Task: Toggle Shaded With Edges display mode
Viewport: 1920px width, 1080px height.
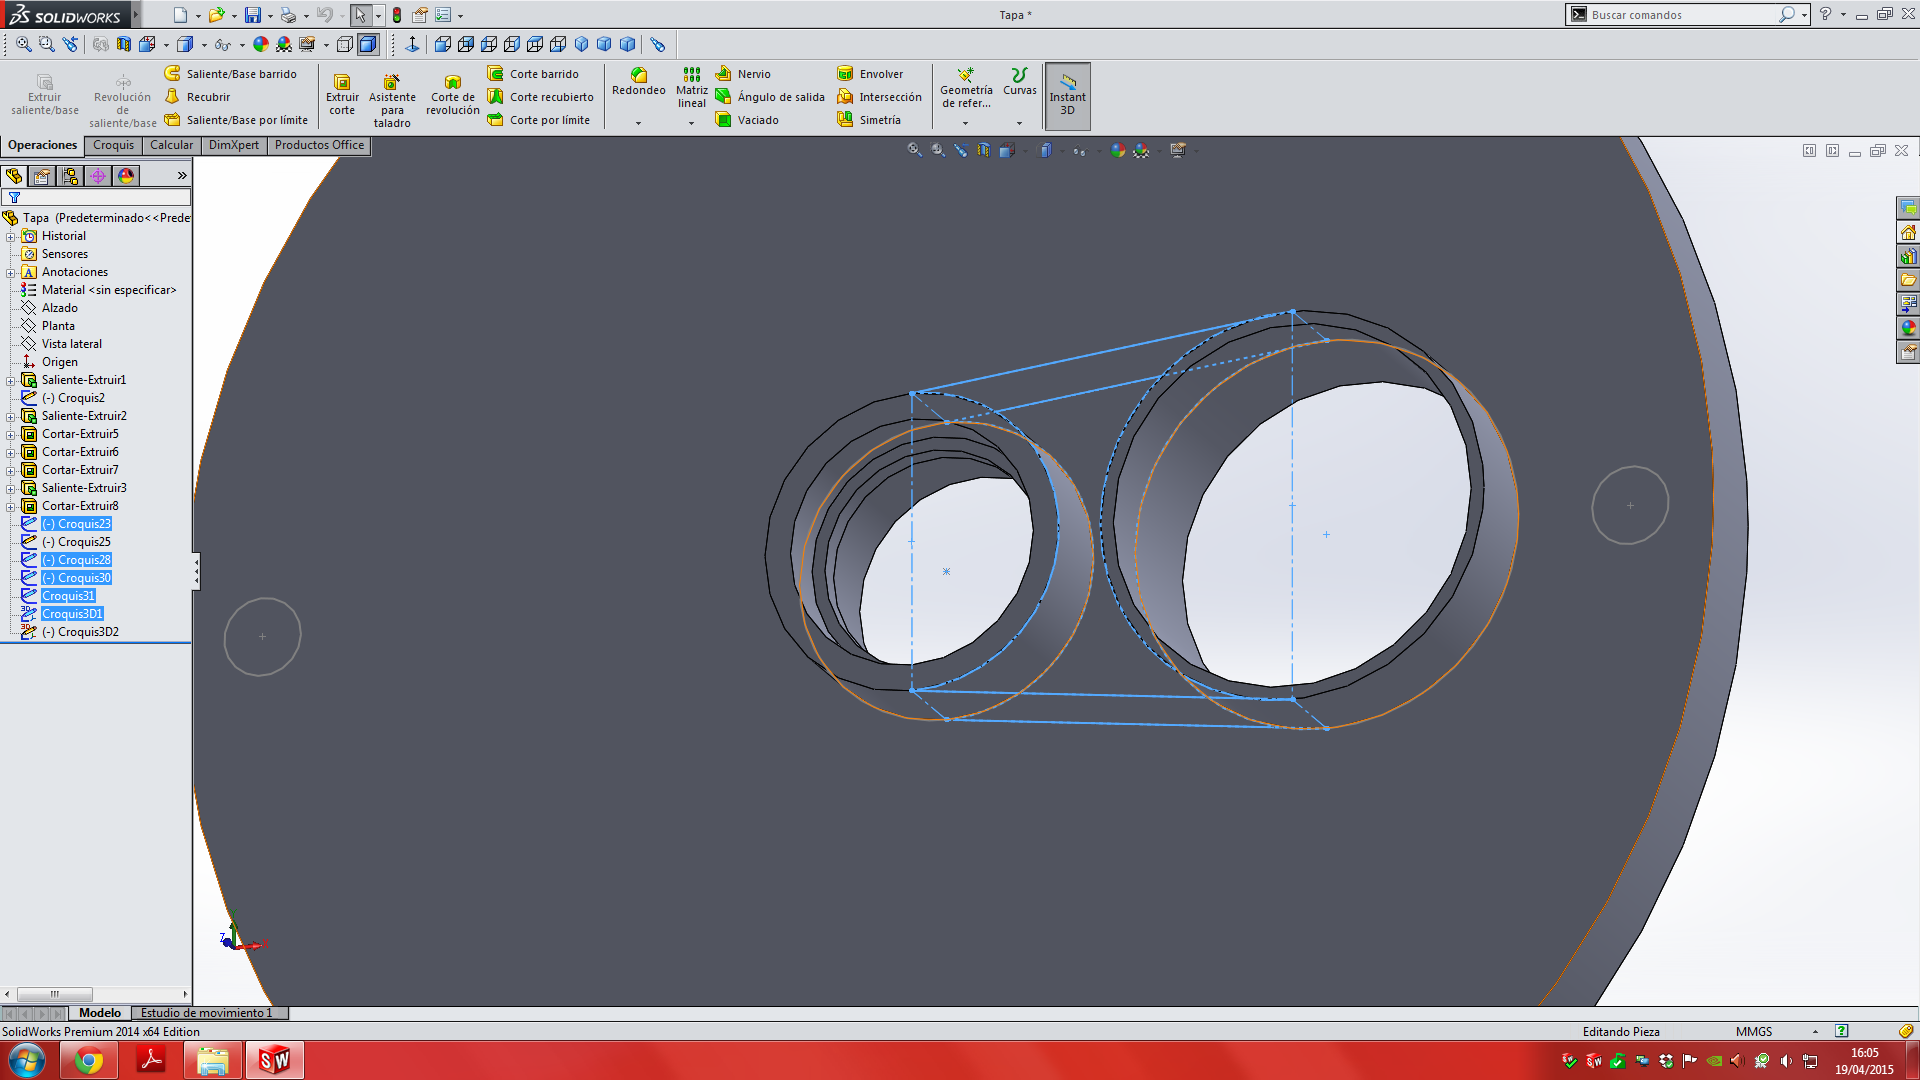Action: point(368,44)
